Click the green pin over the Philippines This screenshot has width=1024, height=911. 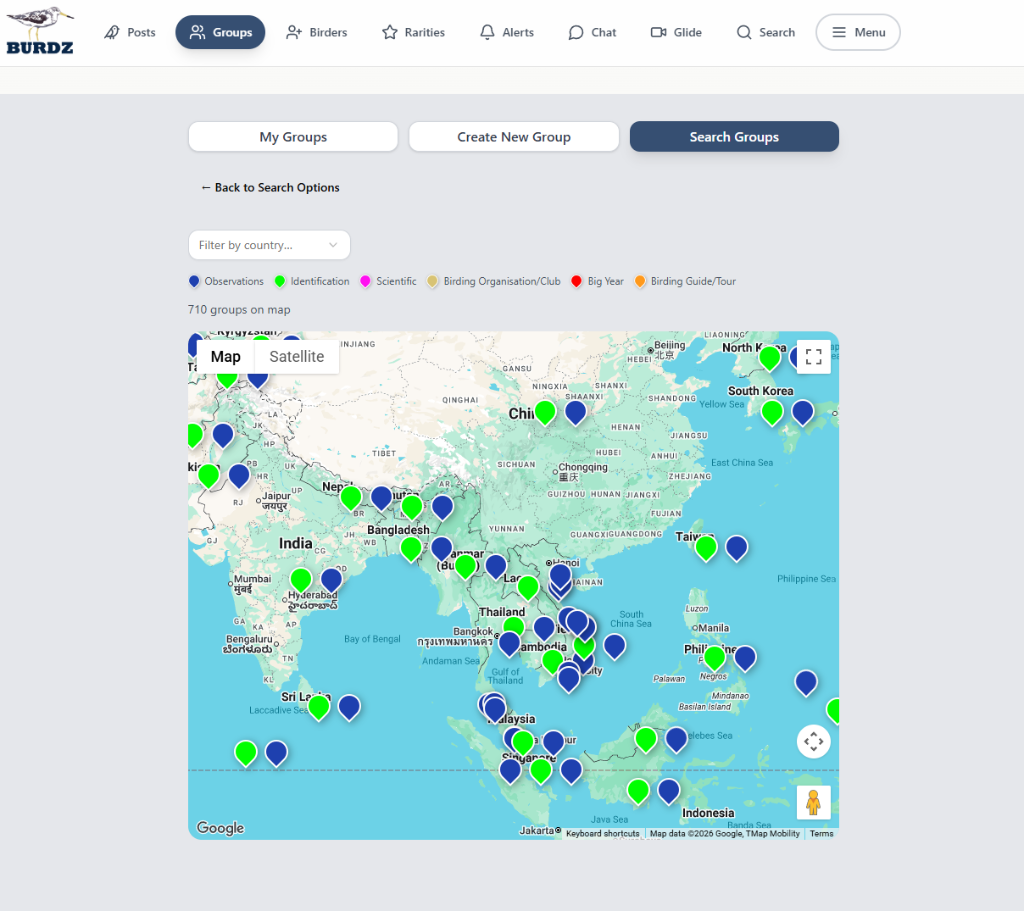714,658
